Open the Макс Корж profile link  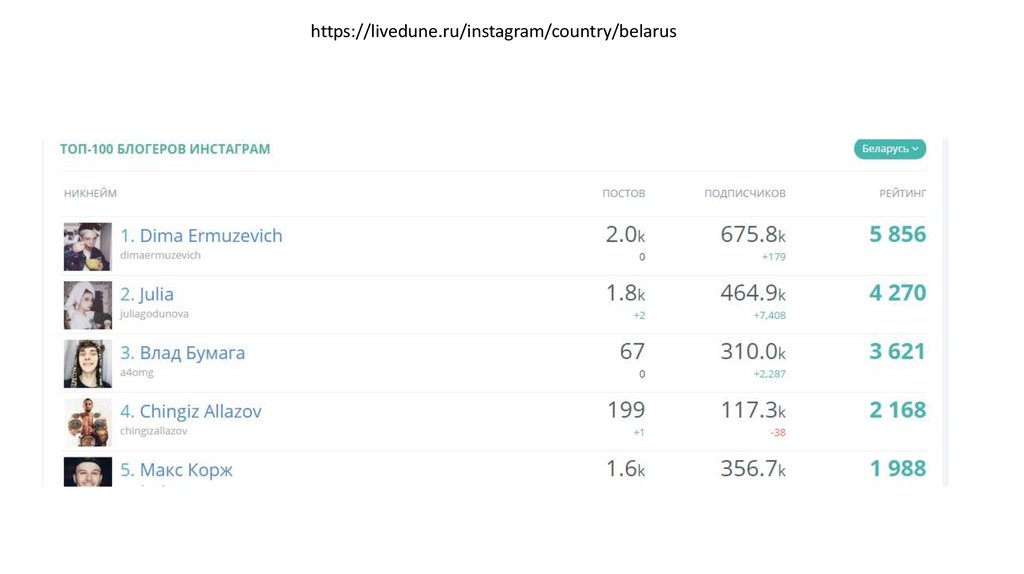tap(176, 470)
